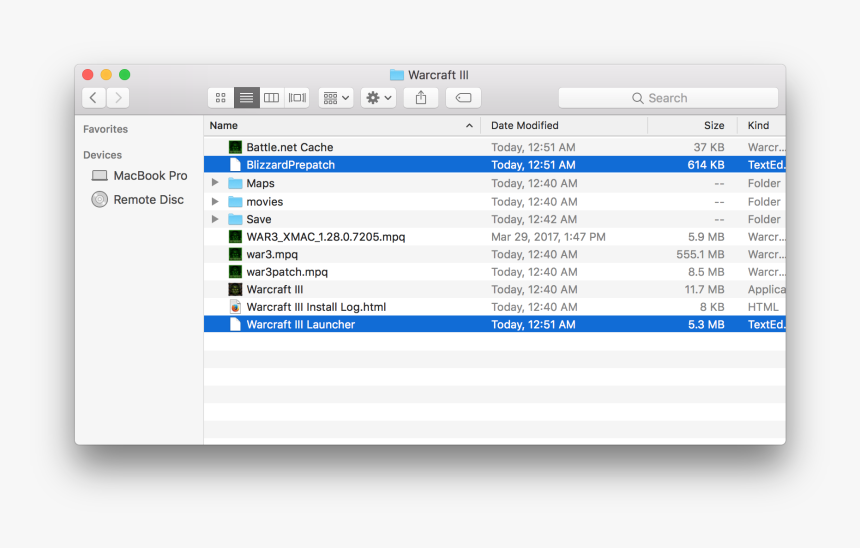Click the Warcraft III Launcher document icon
This screenshot has height=548, width=860.
(235, 324)
